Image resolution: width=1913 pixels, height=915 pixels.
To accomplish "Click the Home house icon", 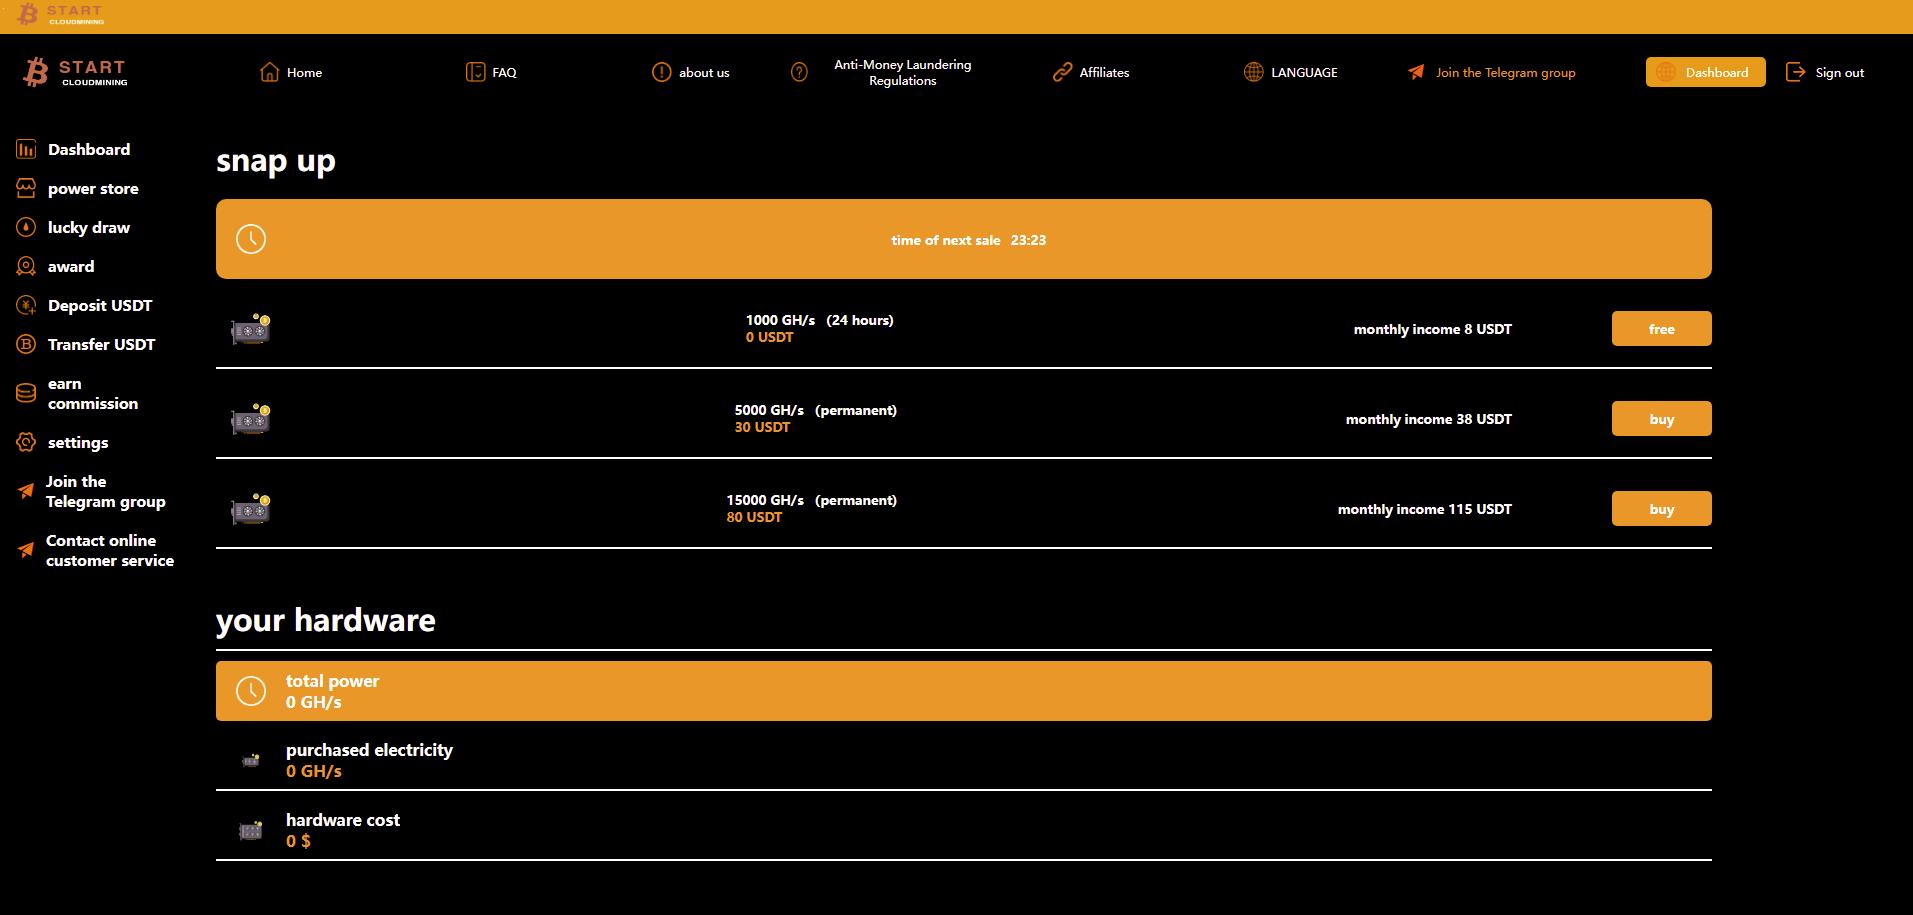I will [x=269, y=72].
